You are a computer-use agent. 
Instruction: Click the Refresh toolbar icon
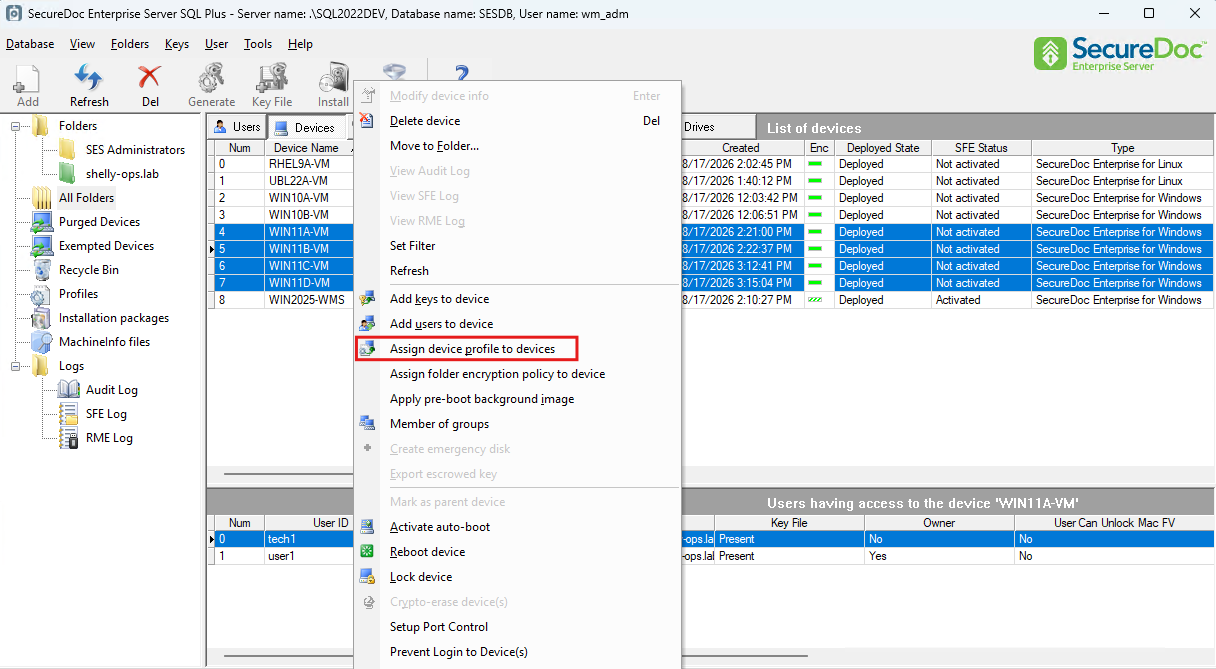pyautogui.click(x=89, y=80)
